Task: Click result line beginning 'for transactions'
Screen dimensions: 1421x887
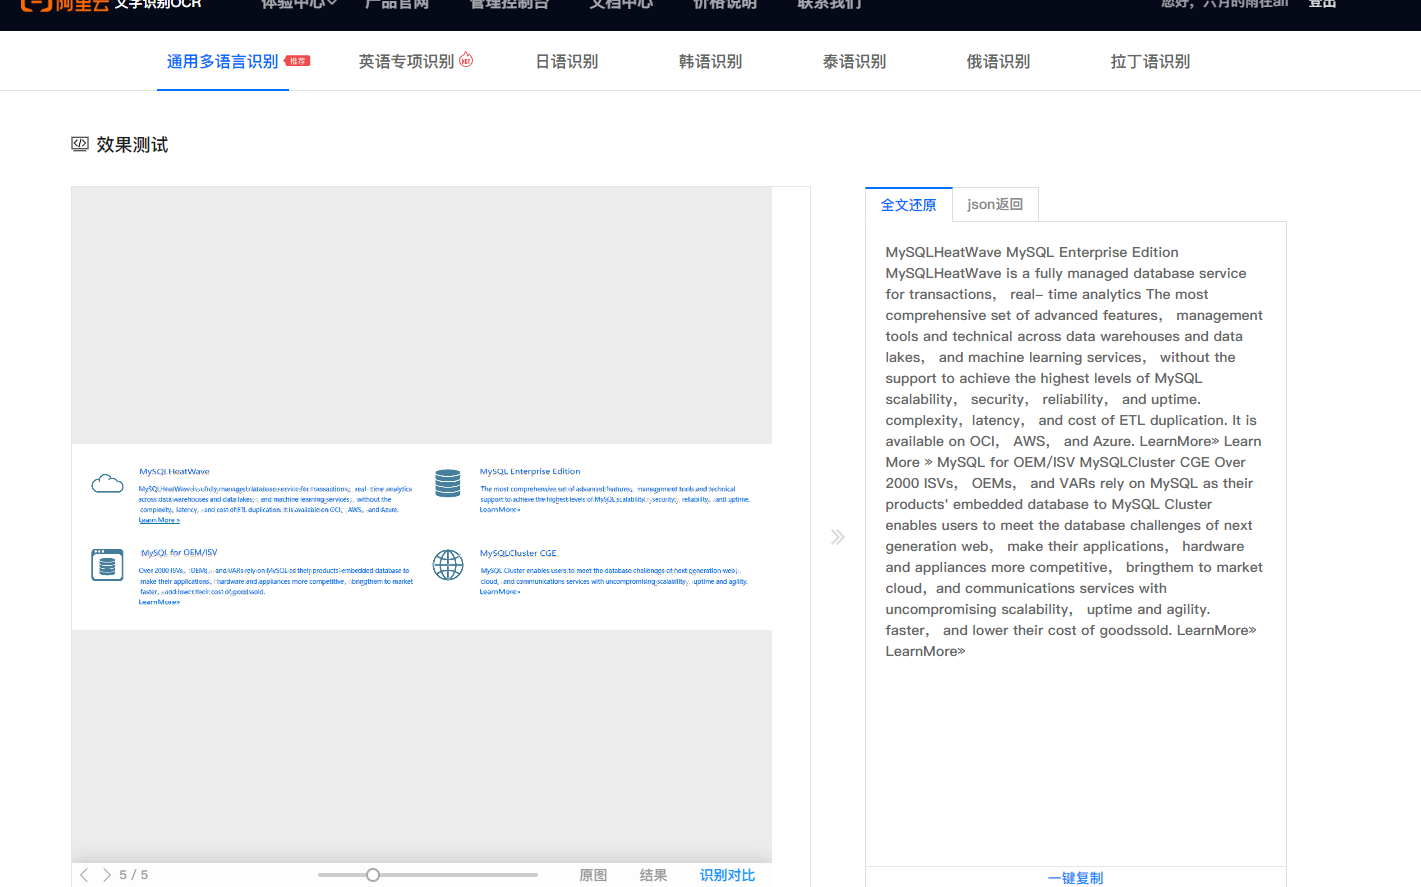Action: (x=1046, y=294)
